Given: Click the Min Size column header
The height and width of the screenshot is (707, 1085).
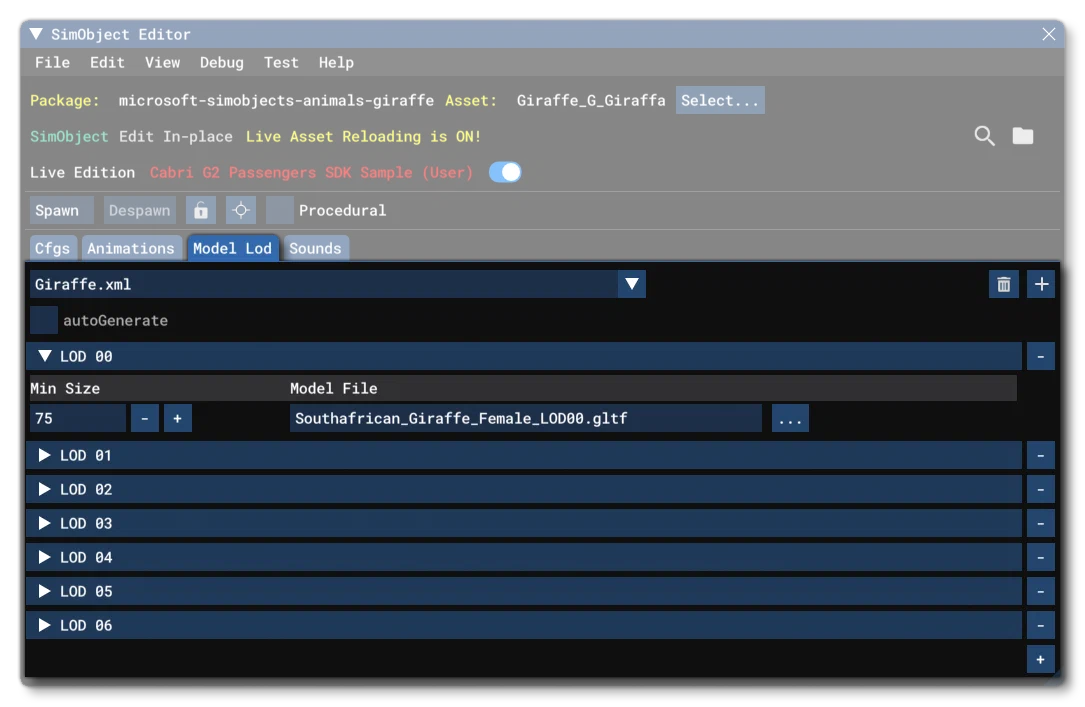Looking at the screenshot, I should 65,389.
